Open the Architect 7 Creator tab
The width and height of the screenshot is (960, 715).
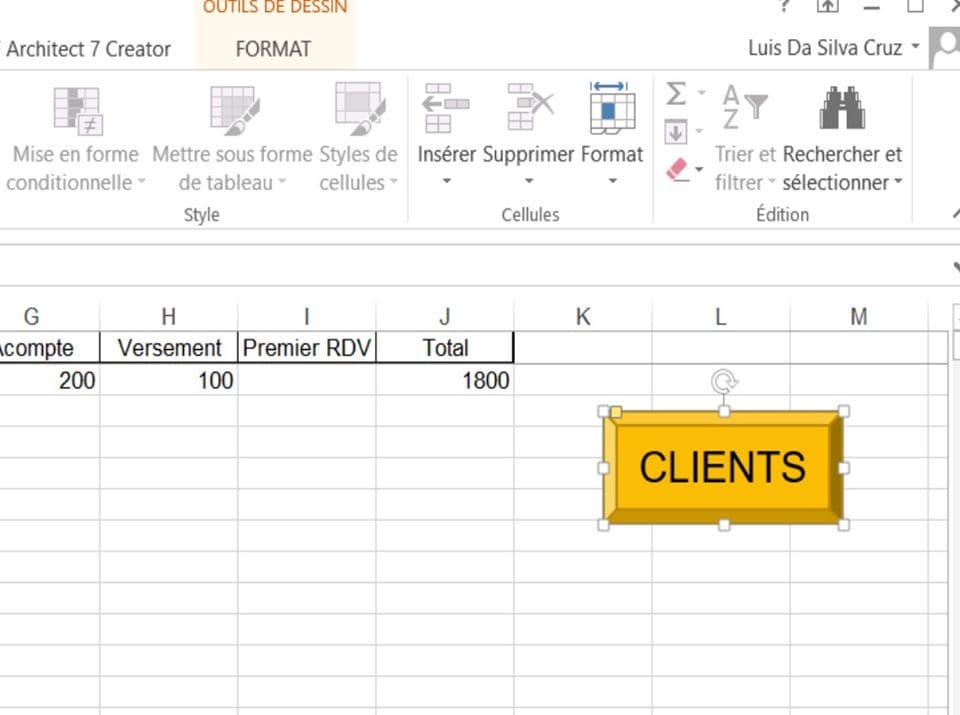tap(88, 49)
